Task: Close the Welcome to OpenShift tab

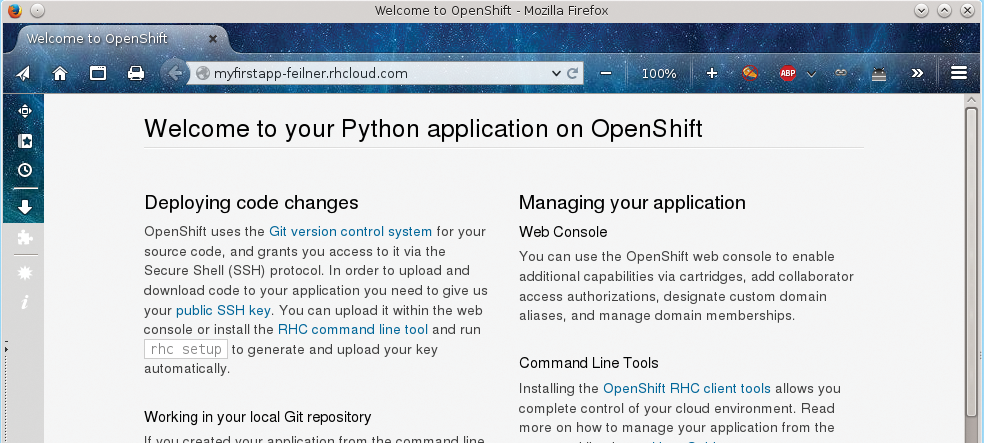Action: 213,39
